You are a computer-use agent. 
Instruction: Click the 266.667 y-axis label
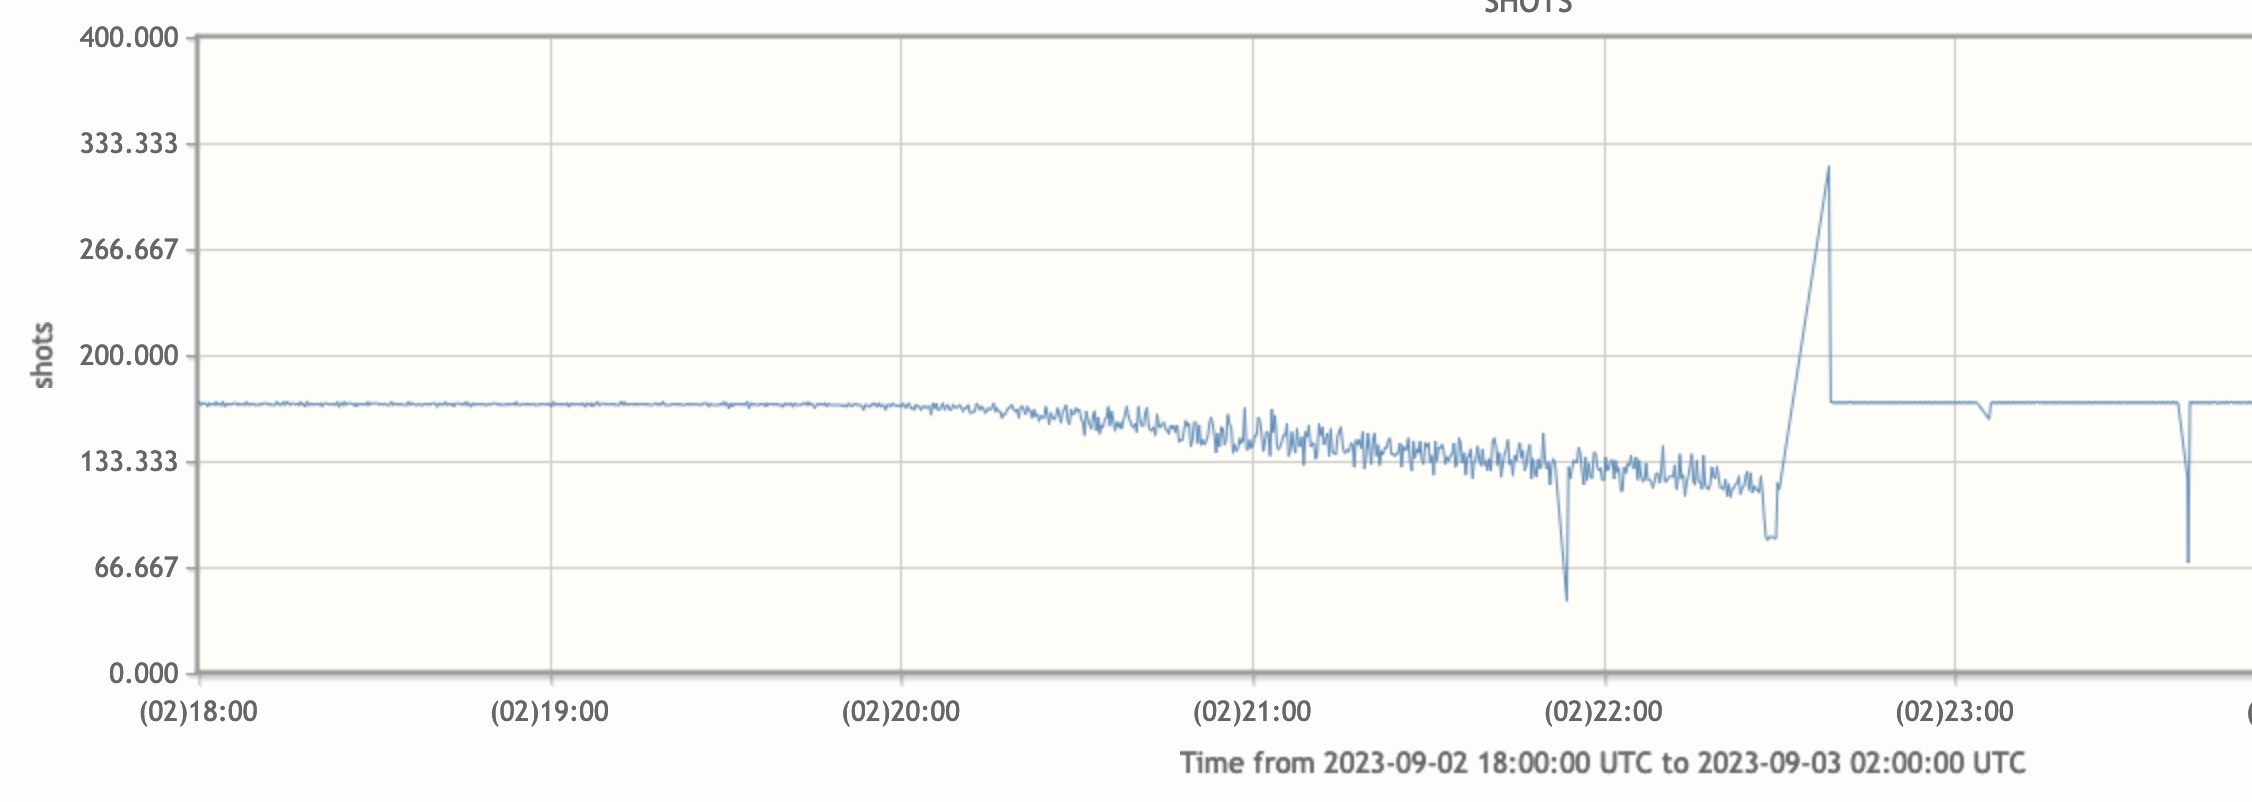tap(129, 250)
